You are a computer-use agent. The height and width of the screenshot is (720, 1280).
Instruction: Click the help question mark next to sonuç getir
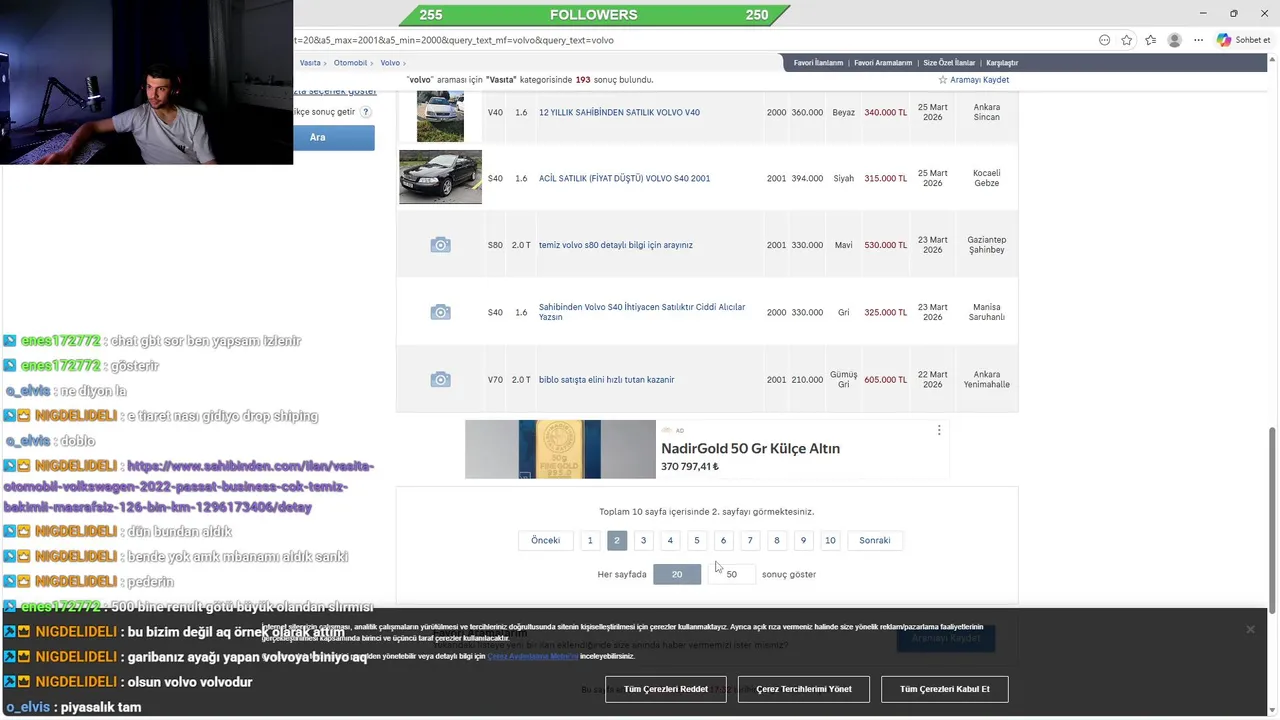[366, 112]
